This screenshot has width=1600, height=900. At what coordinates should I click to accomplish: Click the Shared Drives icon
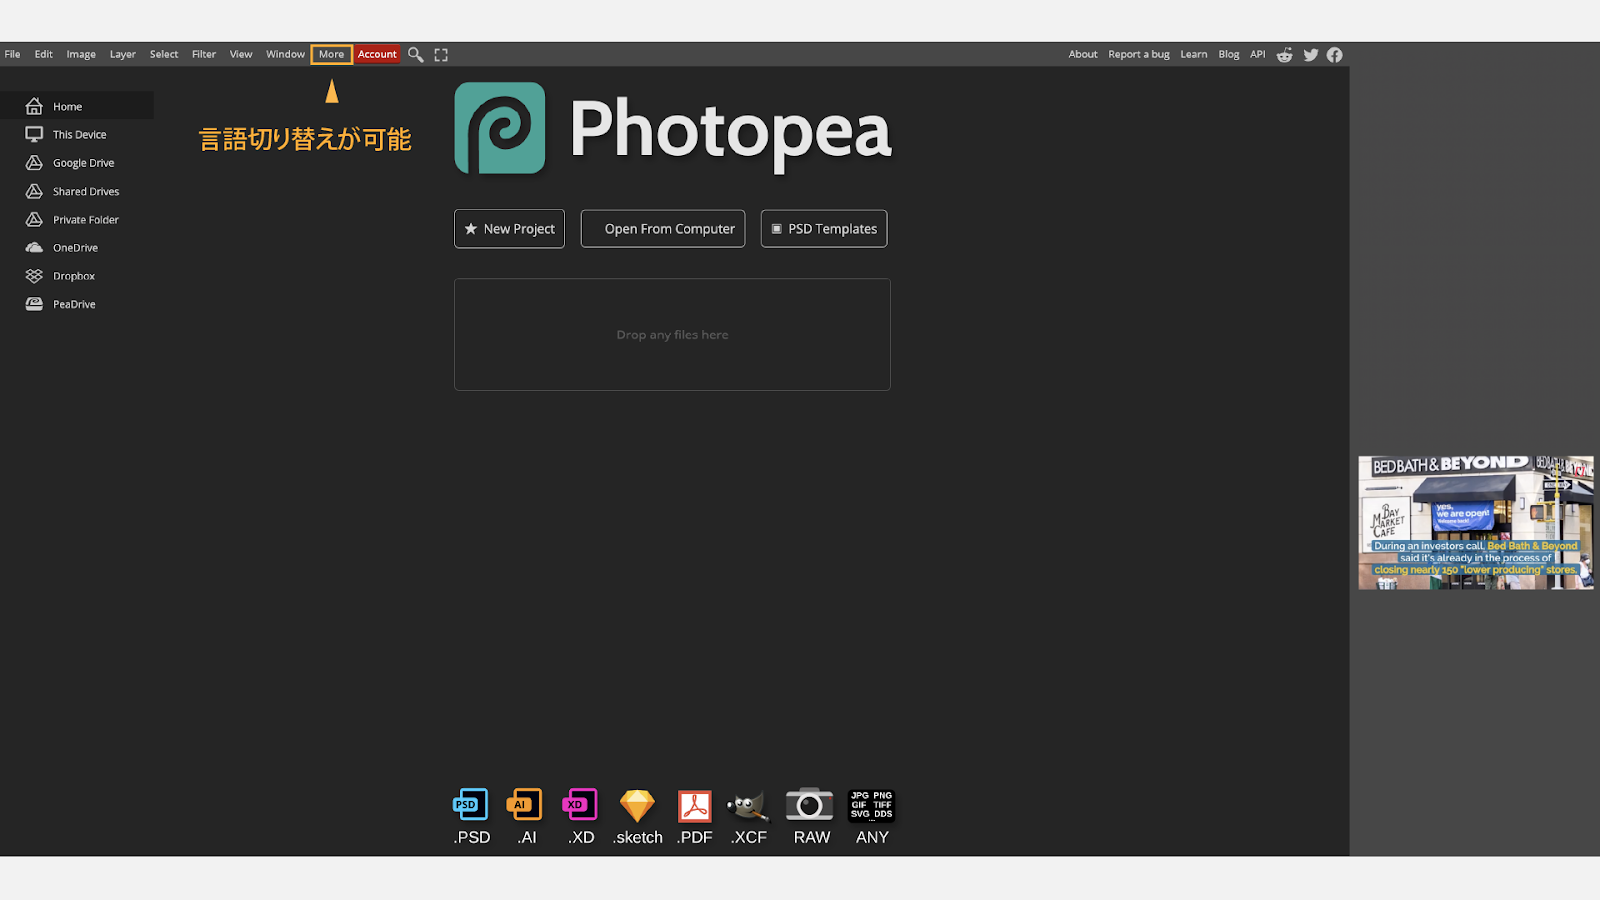tap(34, 191)
